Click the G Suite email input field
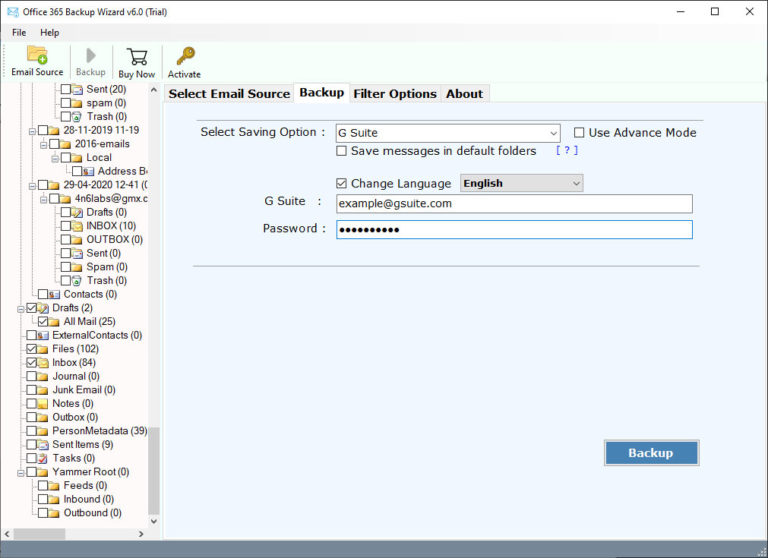Image resolution: width=768 pixels, height=558 pixels. click(514, 204)
